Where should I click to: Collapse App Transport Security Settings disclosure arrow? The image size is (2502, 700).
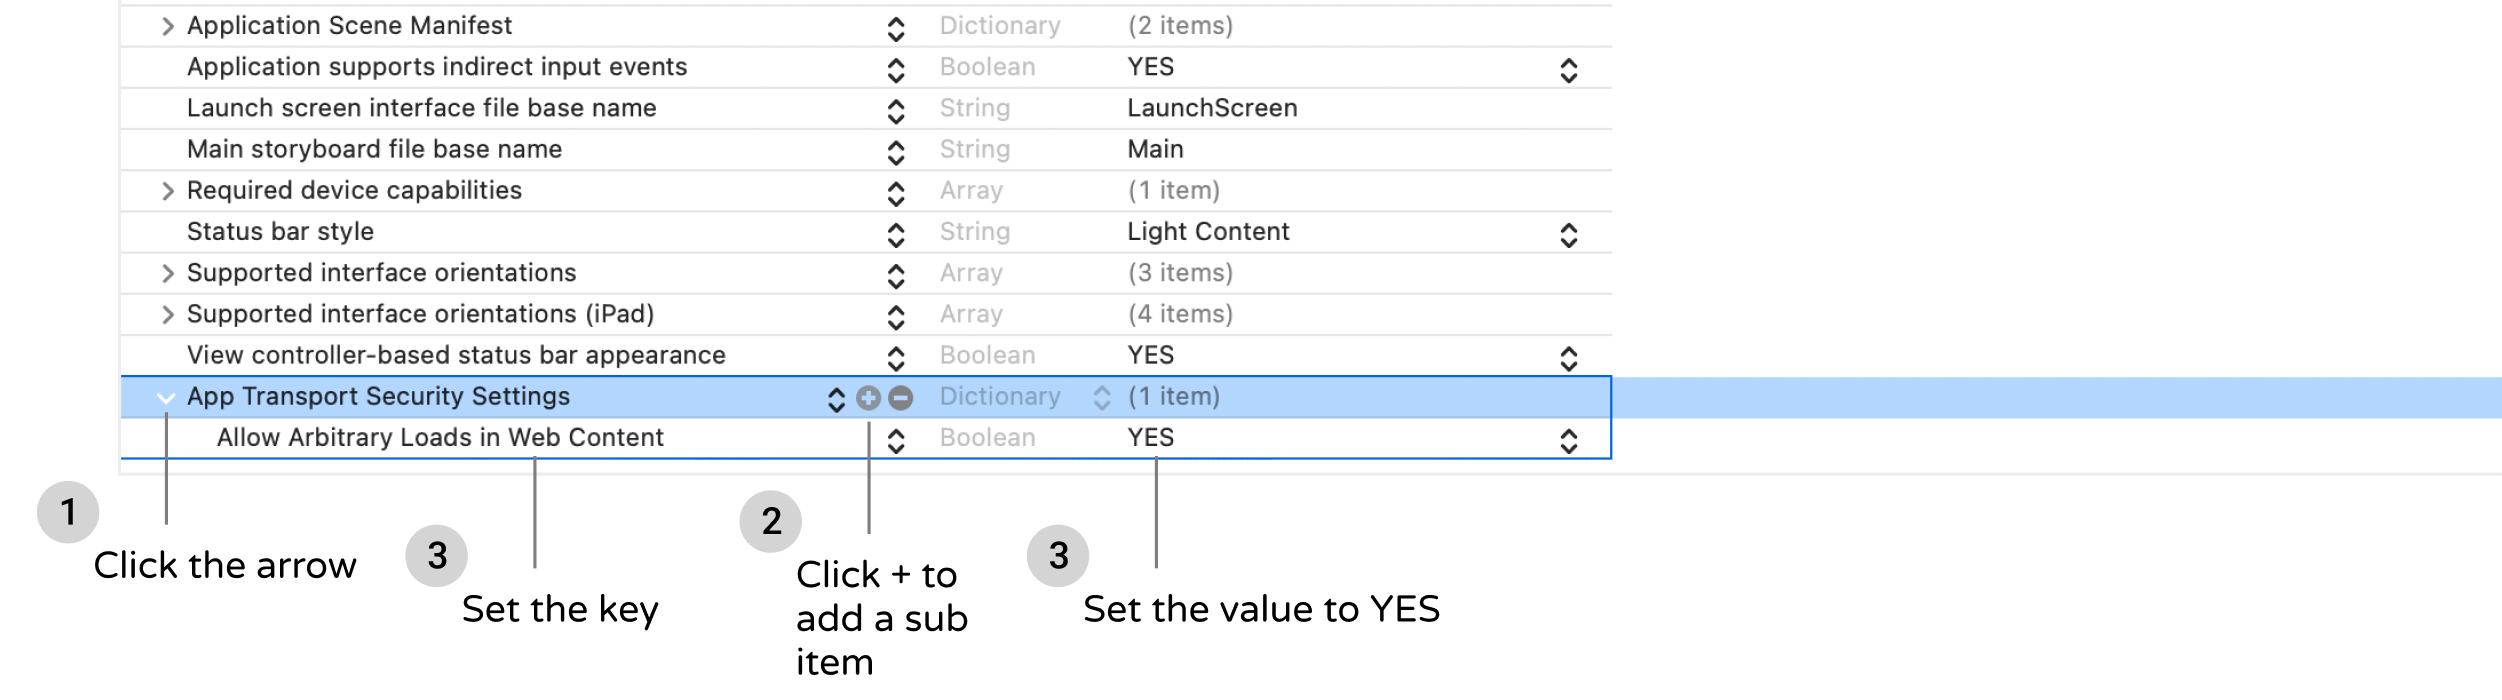click(x=166, y=396)
